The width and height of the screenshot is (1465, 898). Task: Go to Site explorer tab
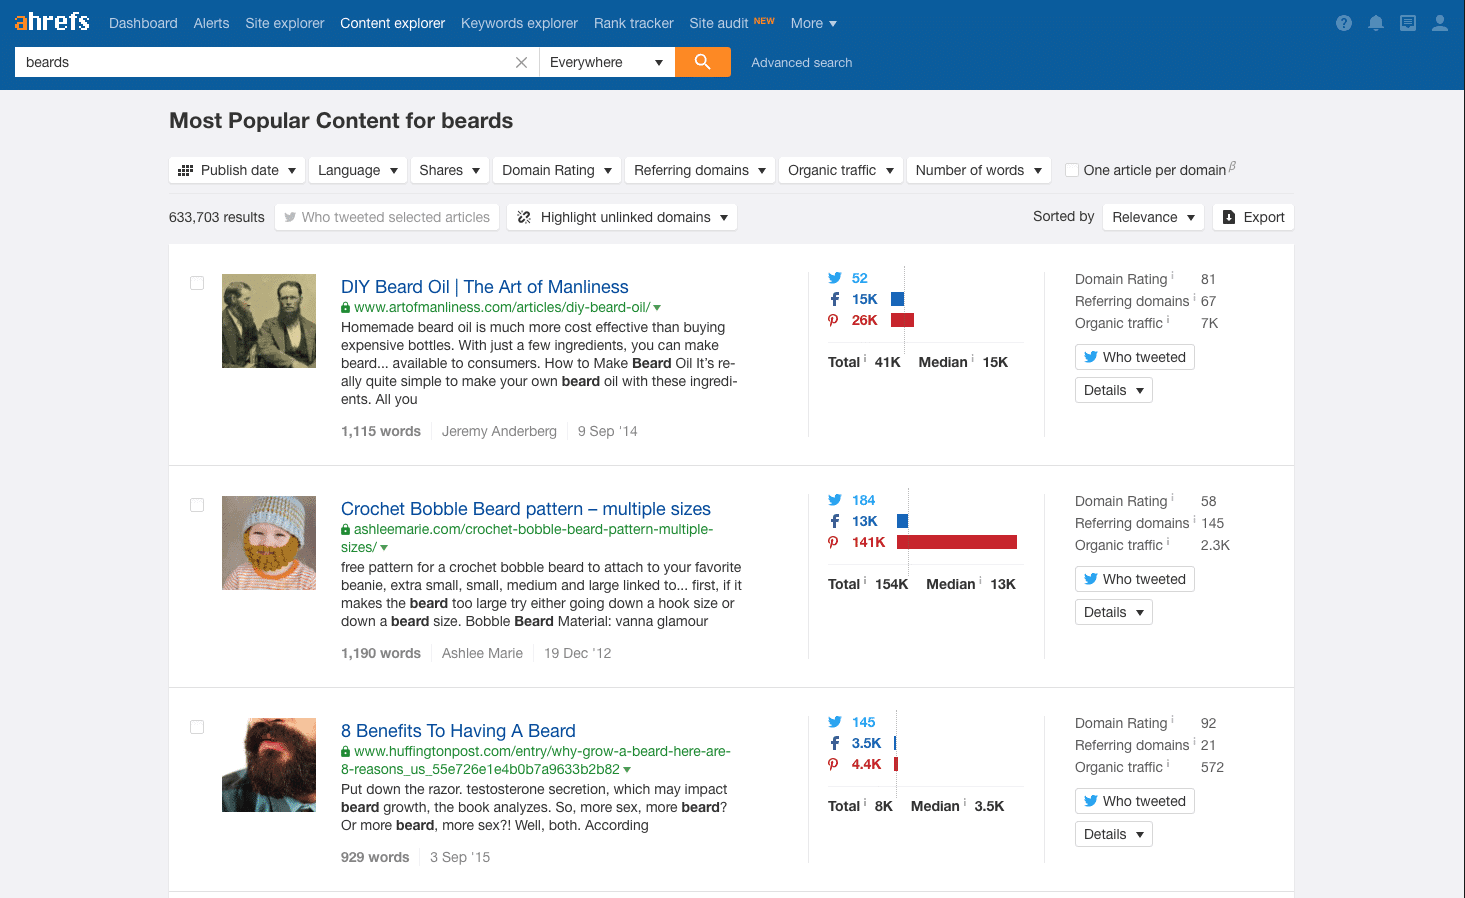[284, 23]
